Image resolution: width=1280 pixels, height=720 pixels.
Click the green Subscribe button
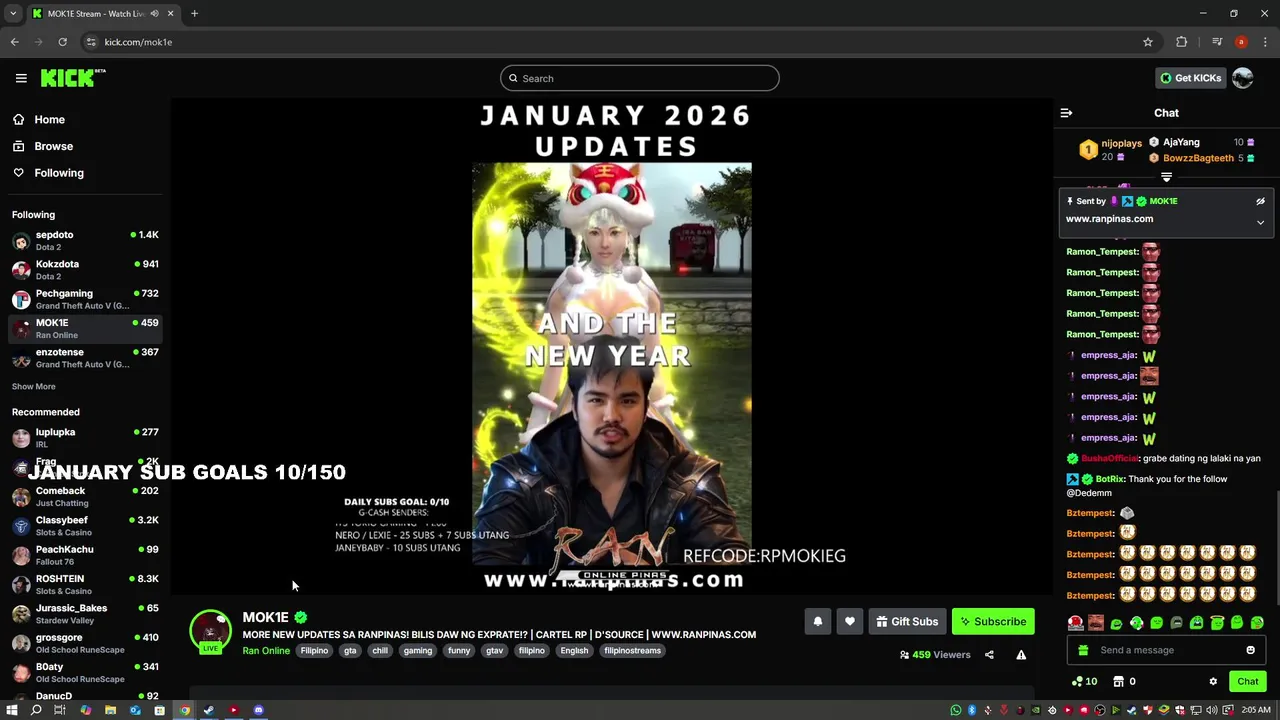pyautogui.click(x=993, y=621)
